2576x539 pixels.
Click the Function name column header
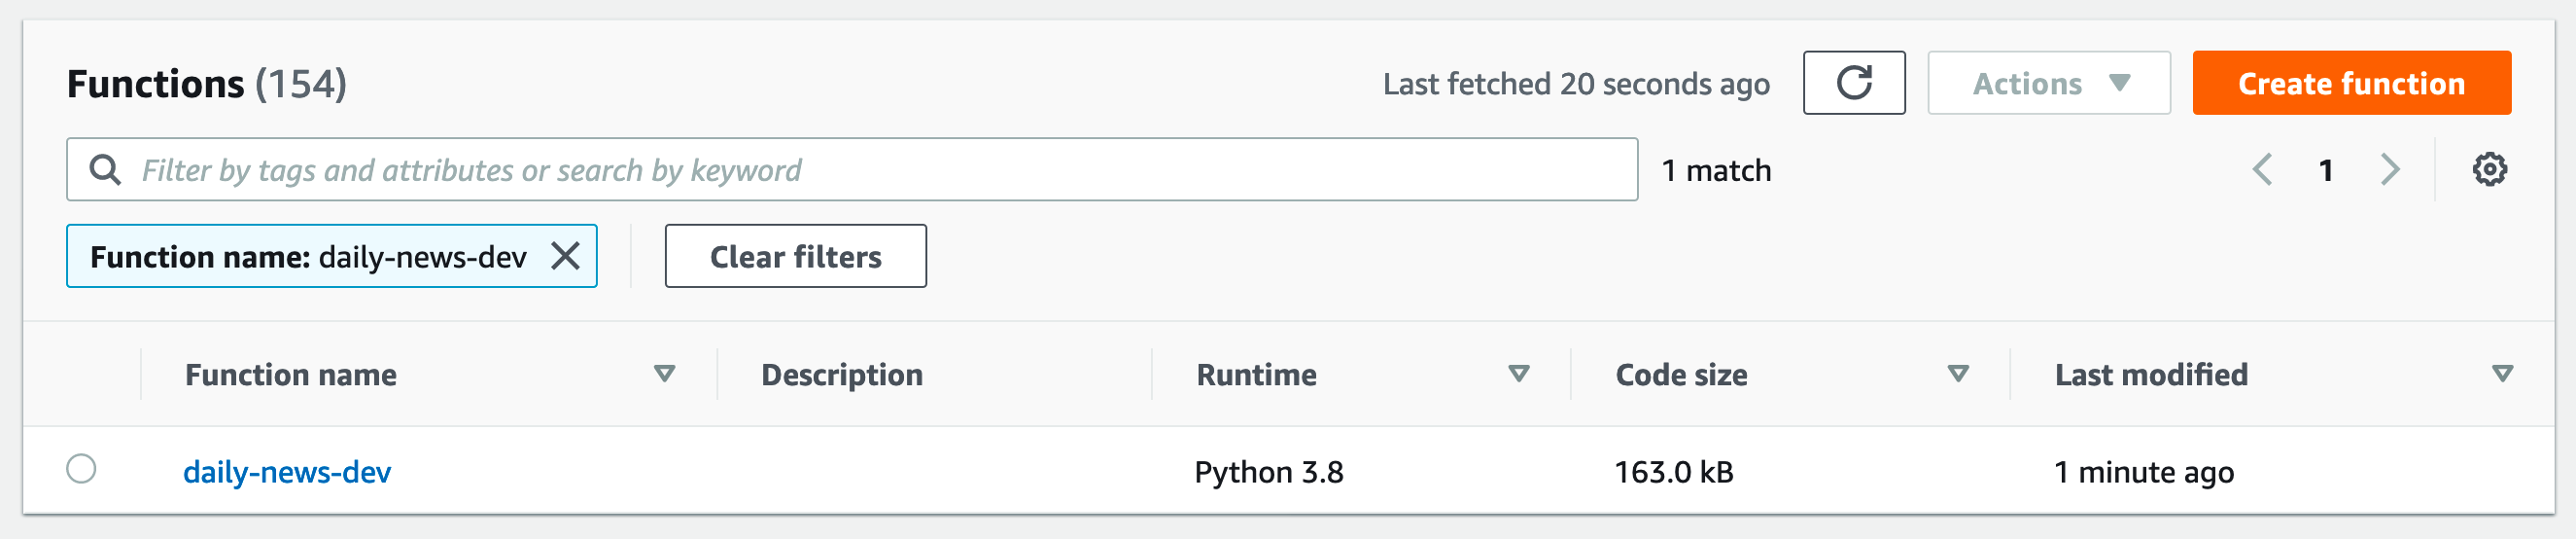point(291,375)
